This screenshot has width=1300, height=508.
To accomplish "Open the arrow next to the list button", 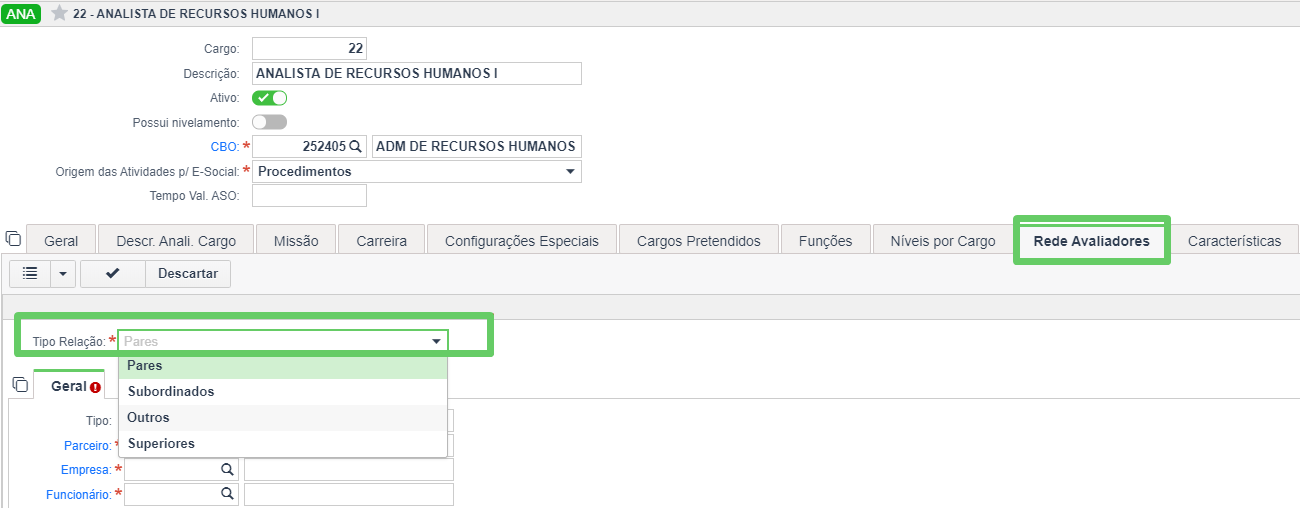I will tap(63, 273).
